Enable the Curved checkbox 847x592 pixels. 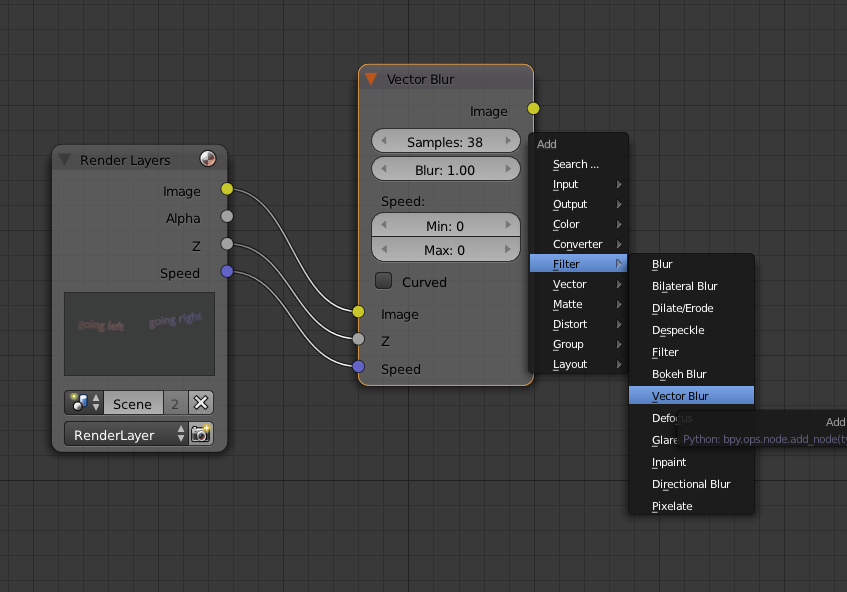tap(383, 281)
